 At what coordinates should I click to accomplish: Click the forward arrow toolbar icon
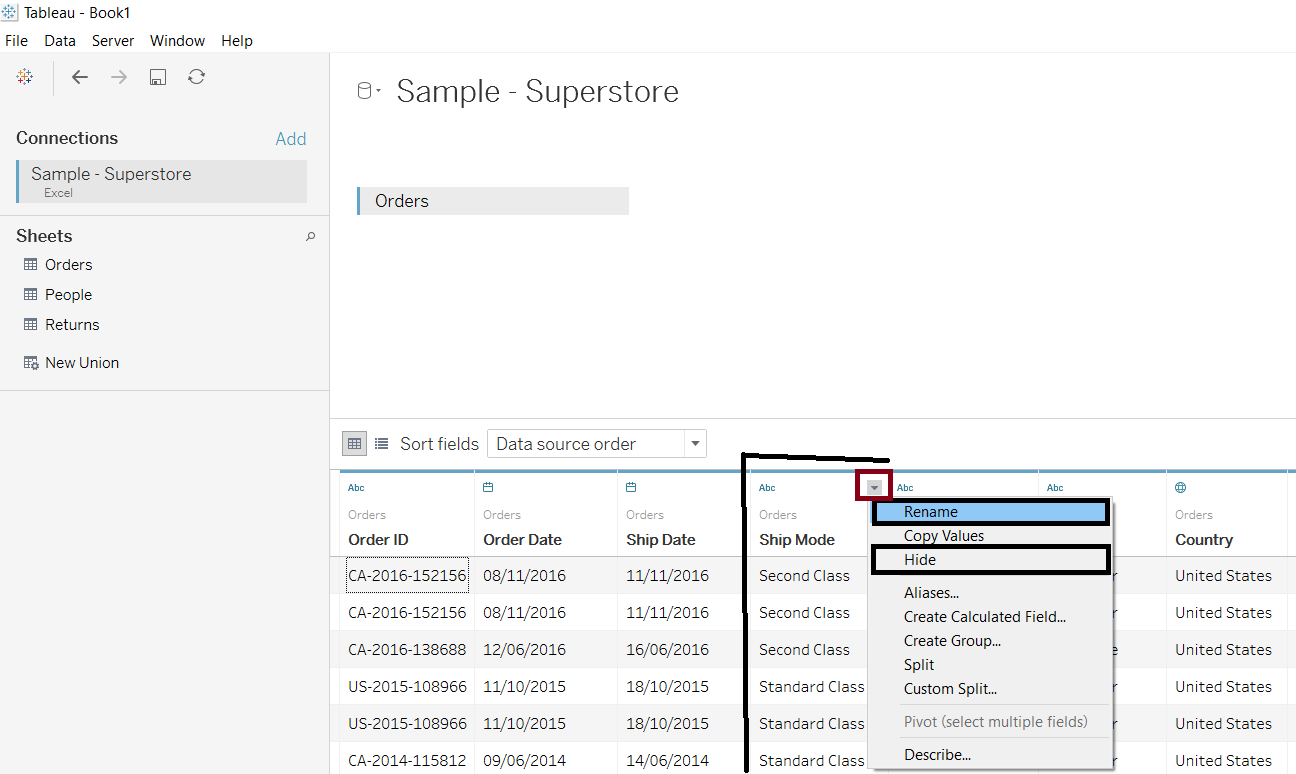[119, 77]
